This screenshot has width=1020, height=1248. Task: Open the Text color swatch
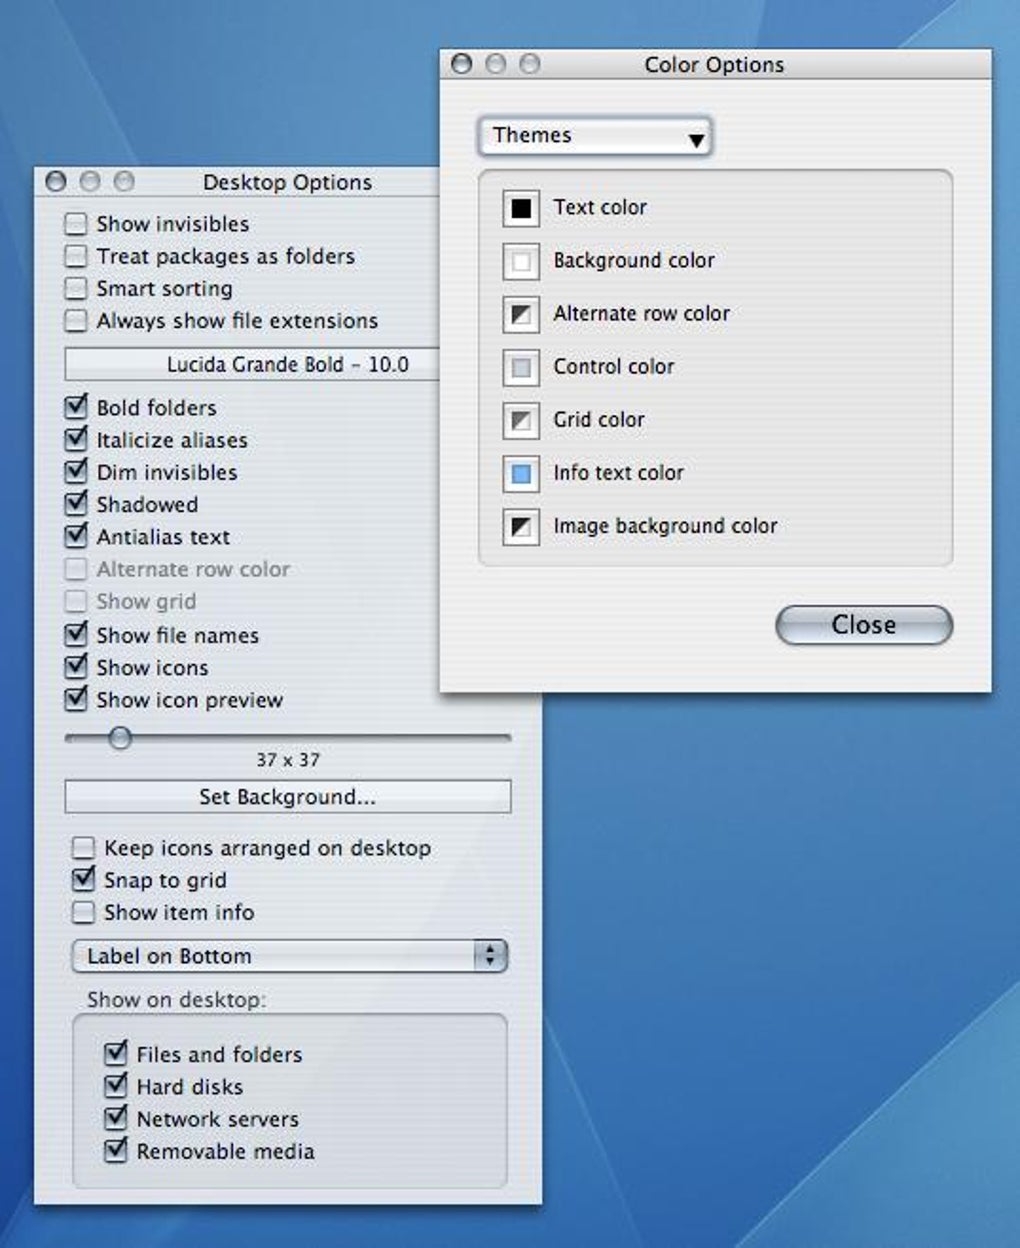click(521, 208)
